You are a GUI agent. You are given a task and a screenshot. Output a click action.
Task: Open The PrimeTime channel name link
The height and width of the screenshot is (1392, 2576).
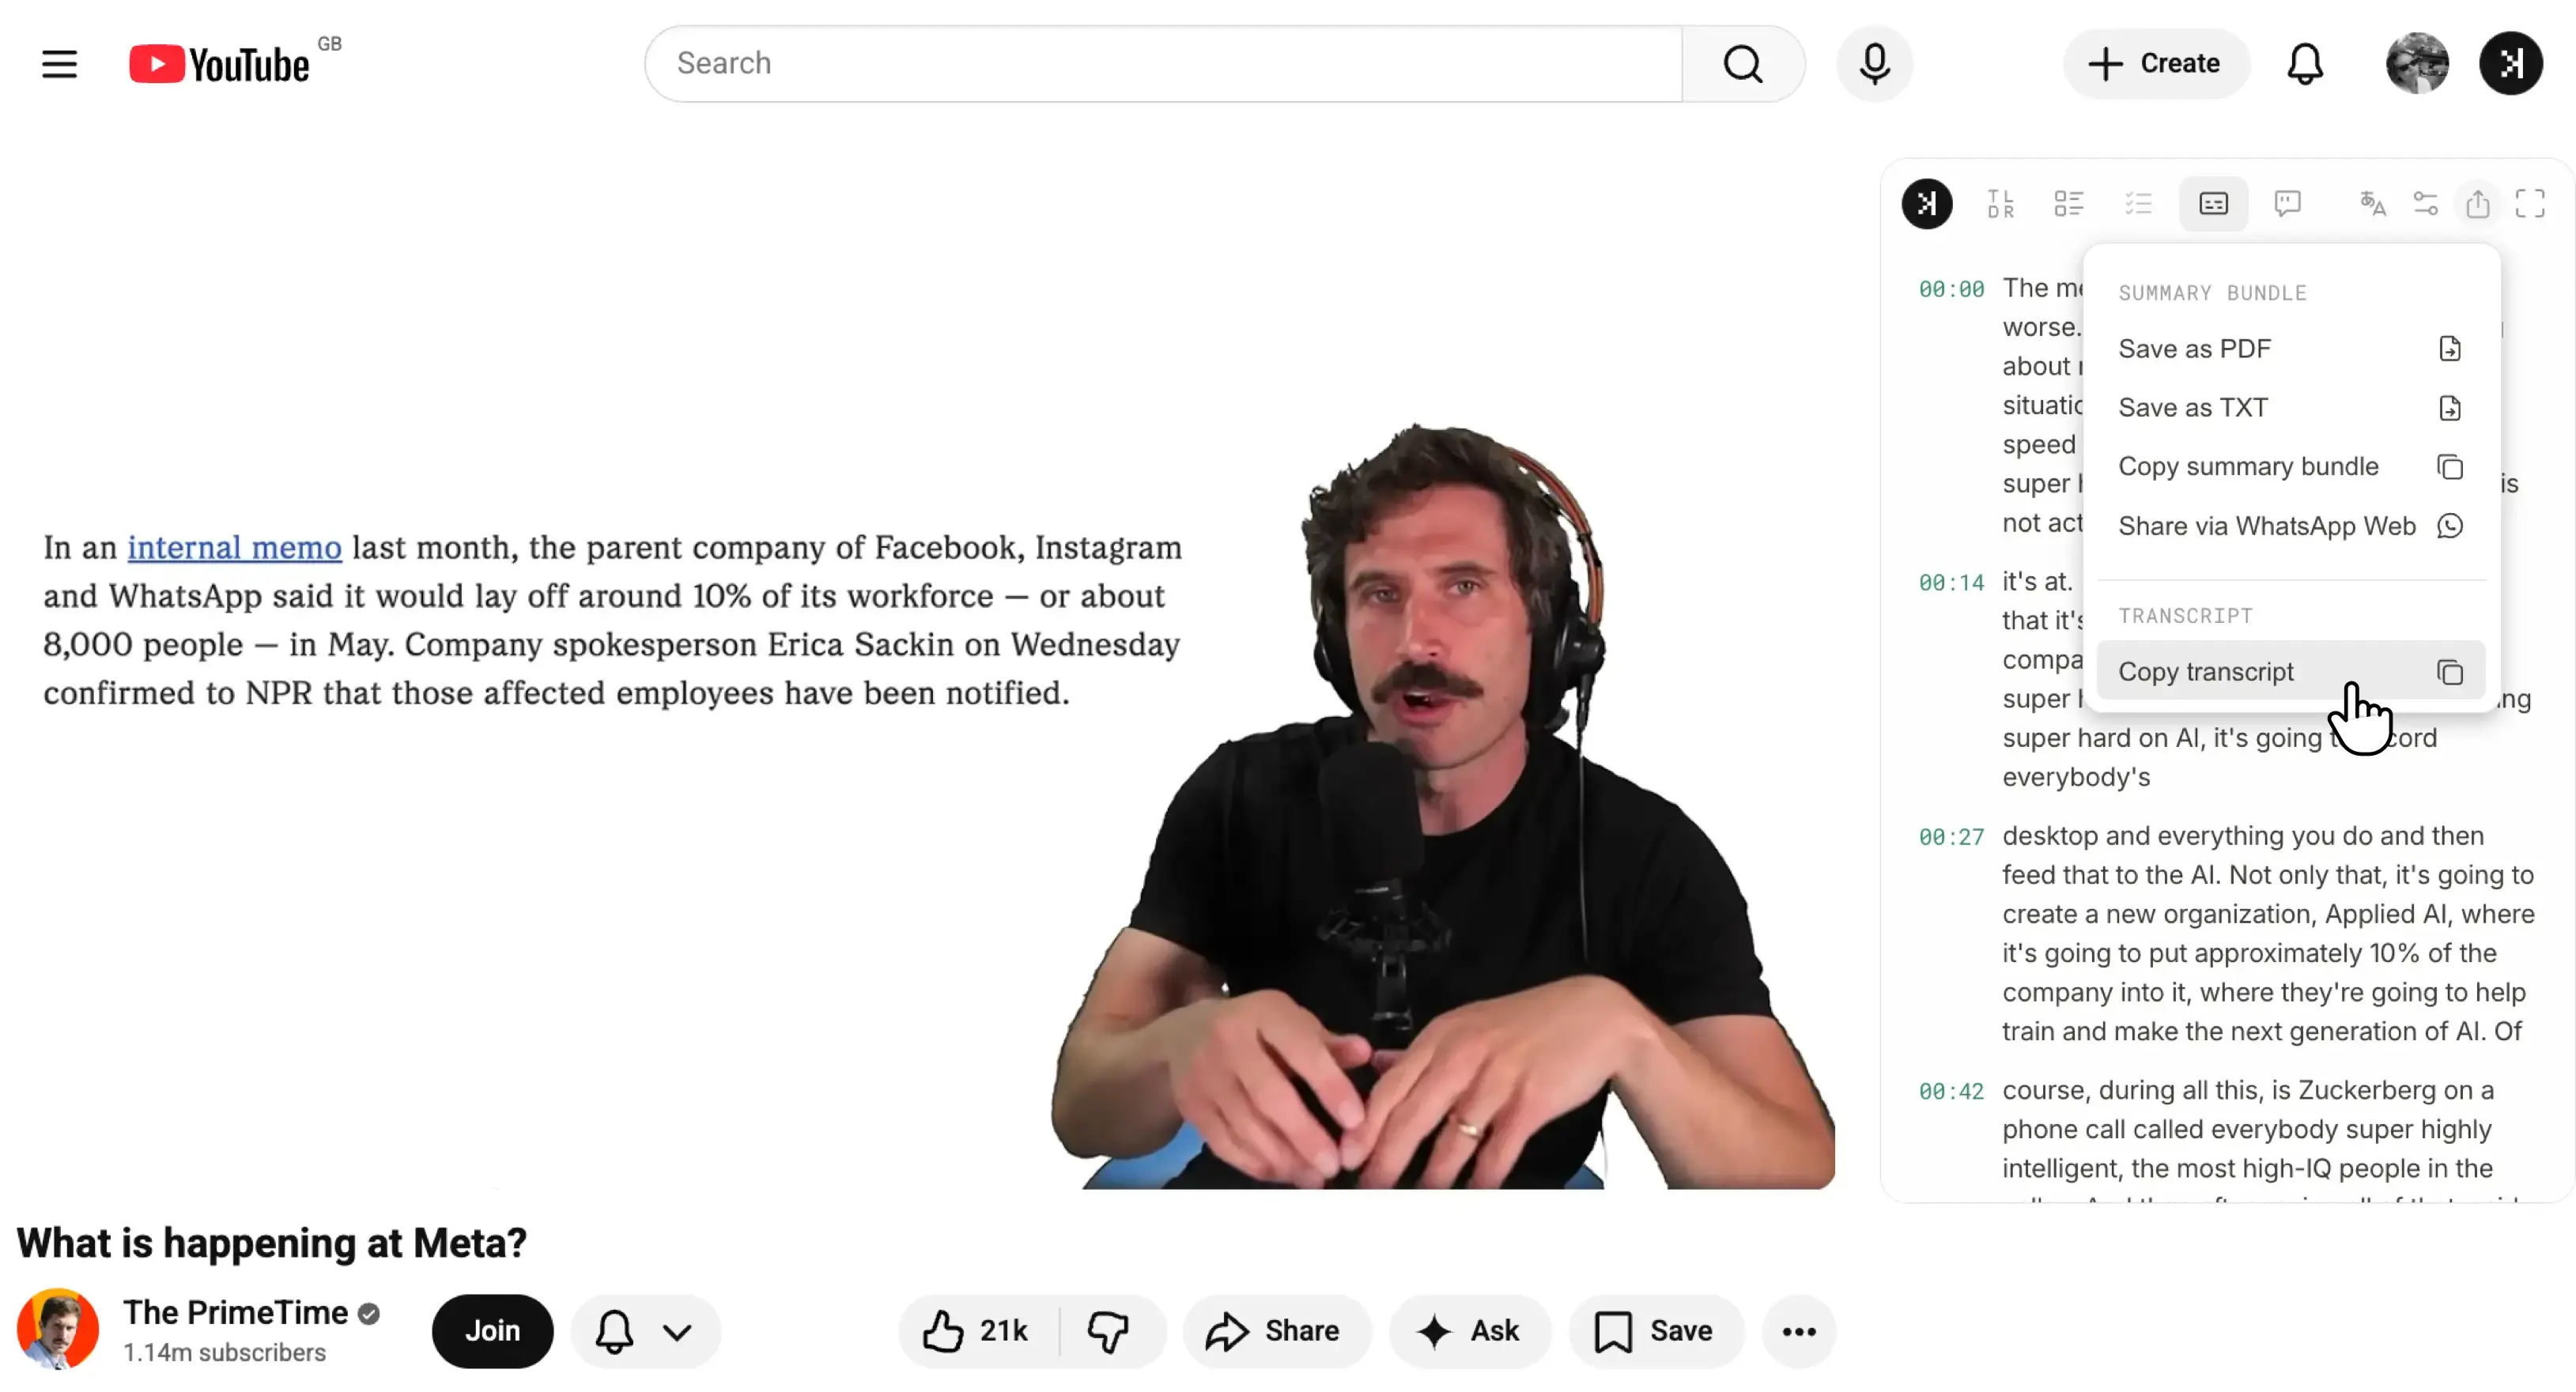(235, 1312)
